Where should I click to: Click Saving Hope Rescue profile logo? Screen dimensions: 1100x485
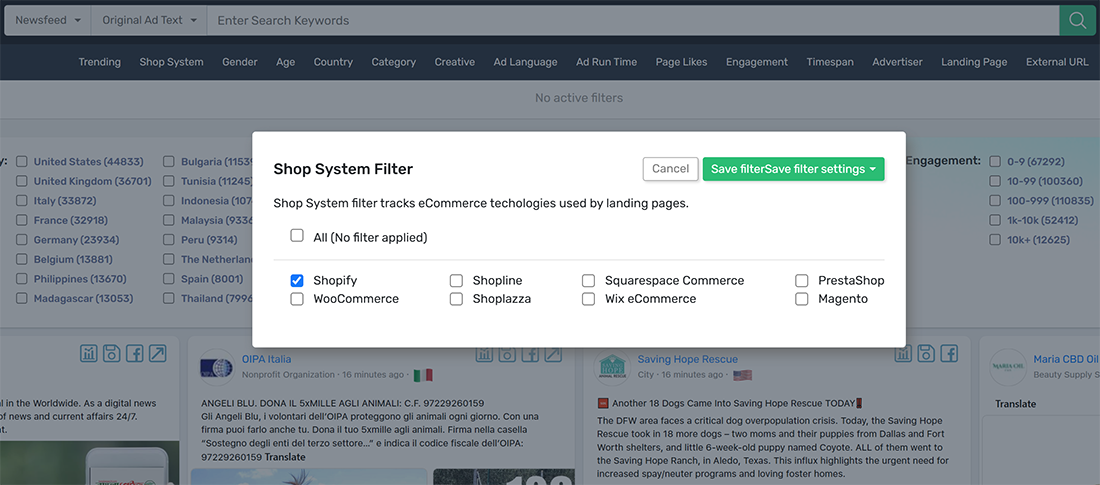point(612,367)
